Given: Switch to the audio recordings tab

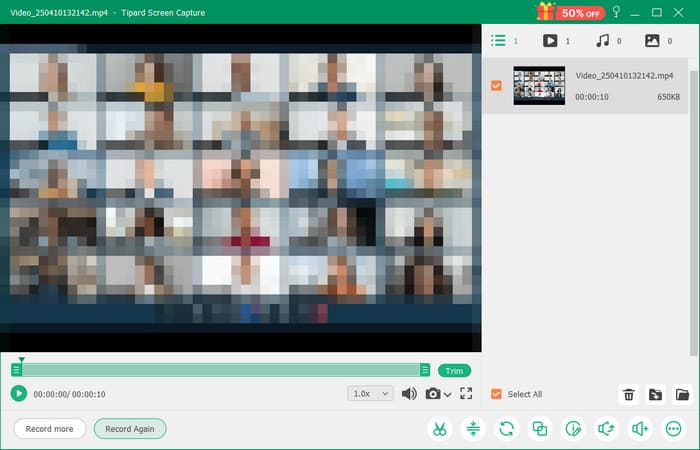Looking at the screenshot, I should pos(603,41).
